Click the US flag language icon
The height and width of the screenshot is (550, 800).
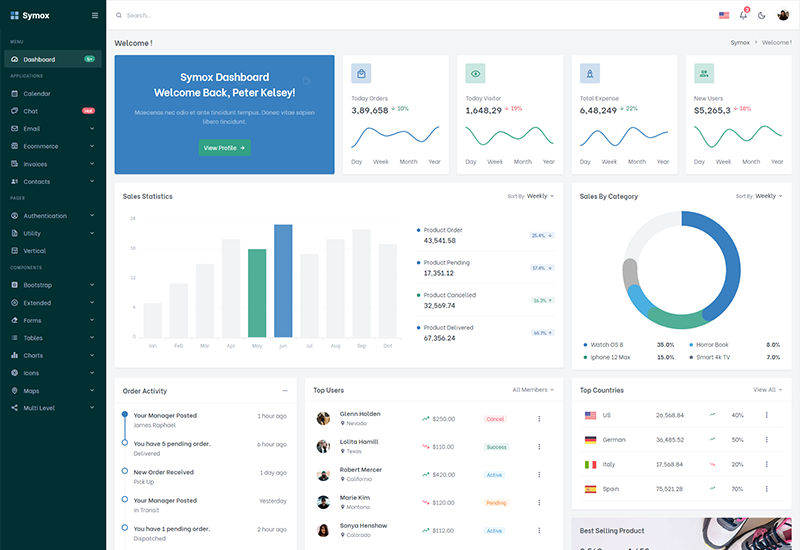pos(724,15)
